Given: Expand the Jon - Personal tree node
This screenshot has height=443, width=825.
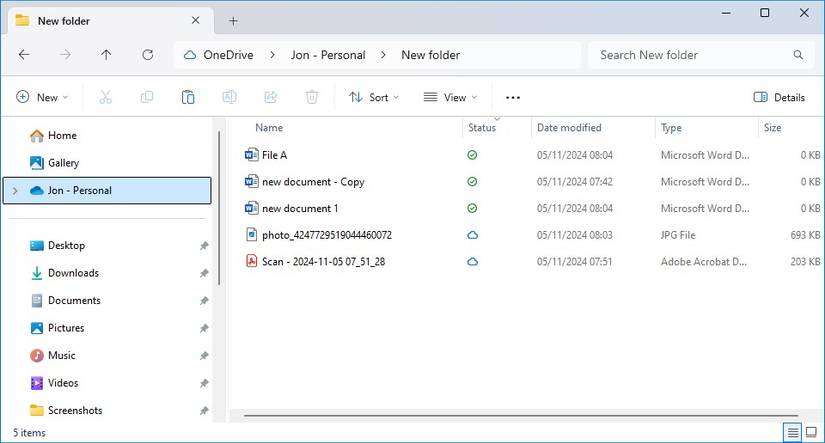Looking at the screenshot, I should click(x=15, y=190).
